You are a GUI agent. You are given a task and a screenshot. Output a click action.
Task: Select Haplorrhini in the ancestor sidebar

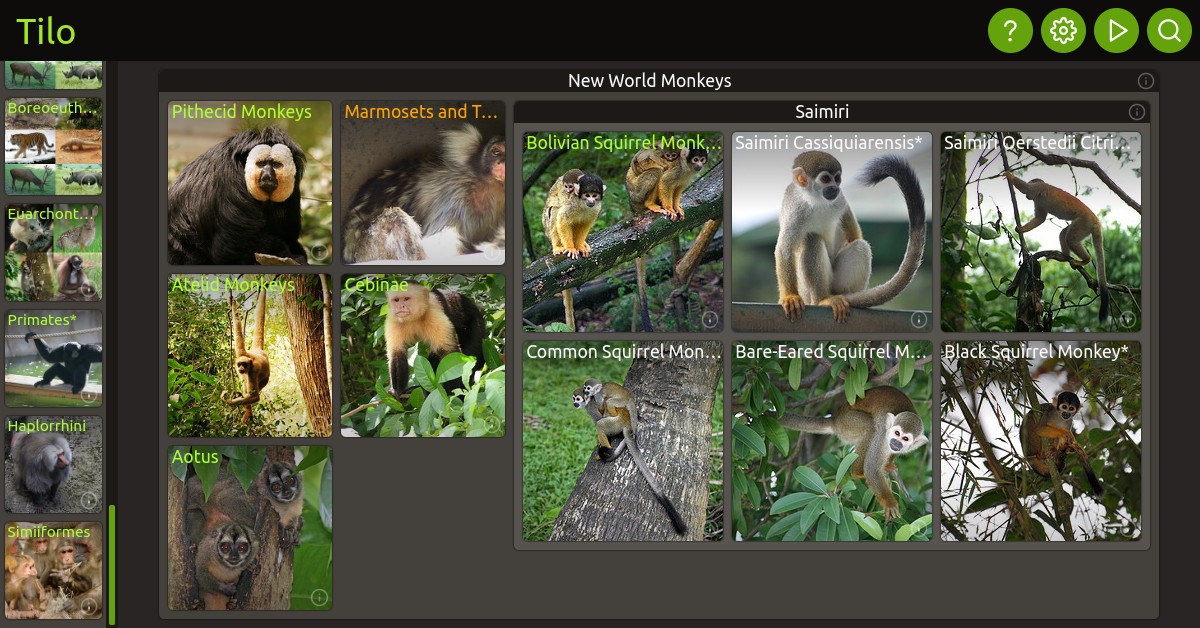click(x=53, y=464)
